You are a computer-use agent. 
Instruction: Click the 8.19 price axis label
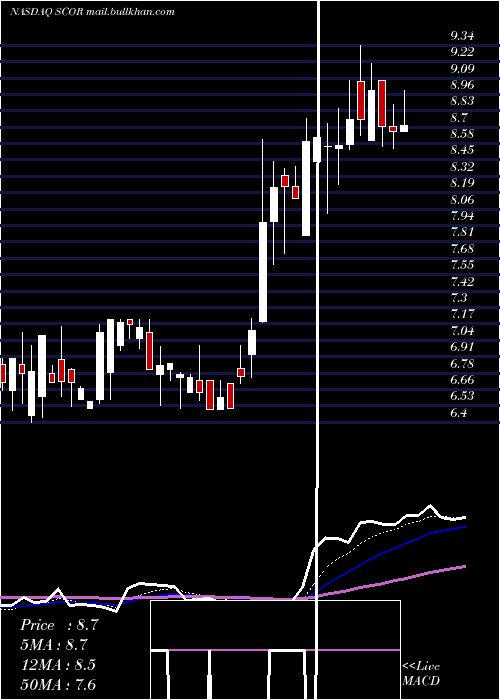click(x=462, y=183)
